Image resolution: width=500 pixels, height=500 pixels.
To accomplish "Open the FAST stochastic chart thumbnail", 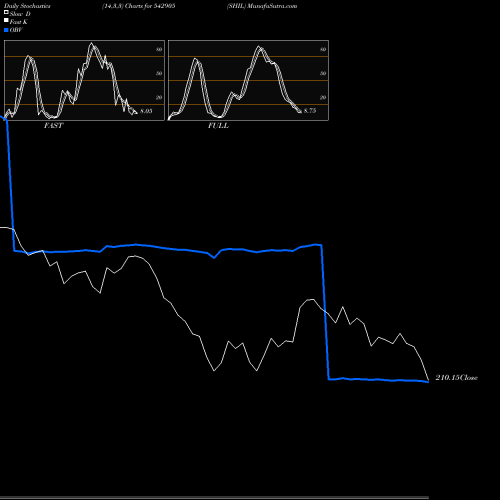I will 84,80.
